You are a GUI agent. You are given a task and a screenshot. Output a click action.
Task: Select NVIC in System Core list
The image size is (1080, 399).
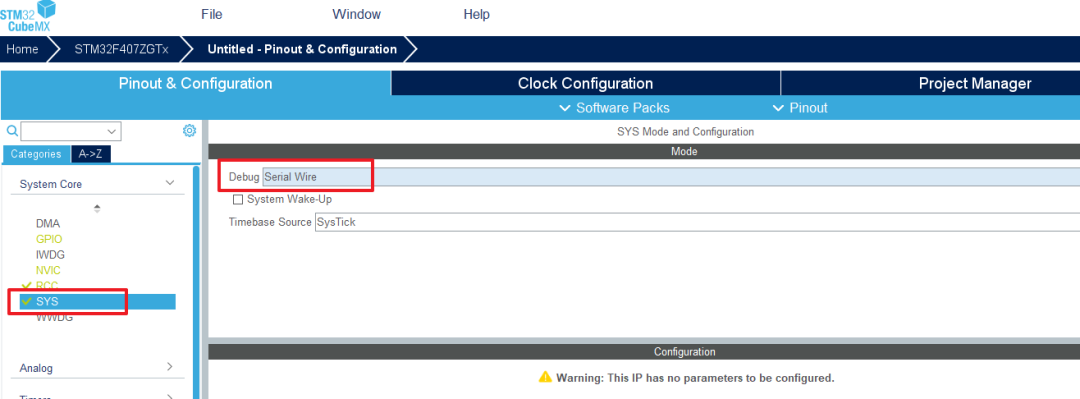[x=48, y=270]
